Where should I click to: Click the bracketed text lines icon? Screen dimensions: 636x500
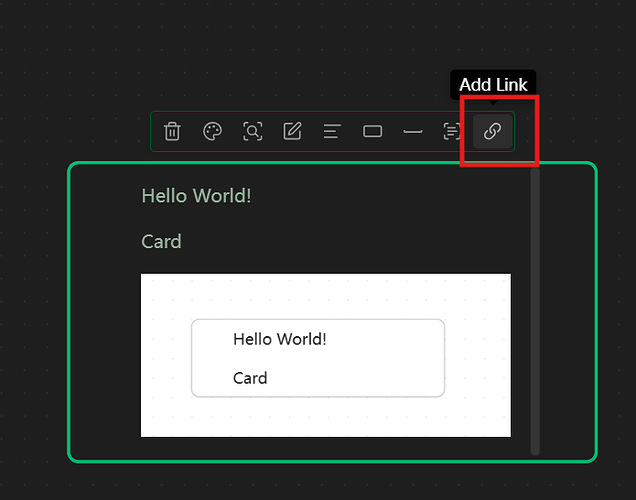coord(451,131)
